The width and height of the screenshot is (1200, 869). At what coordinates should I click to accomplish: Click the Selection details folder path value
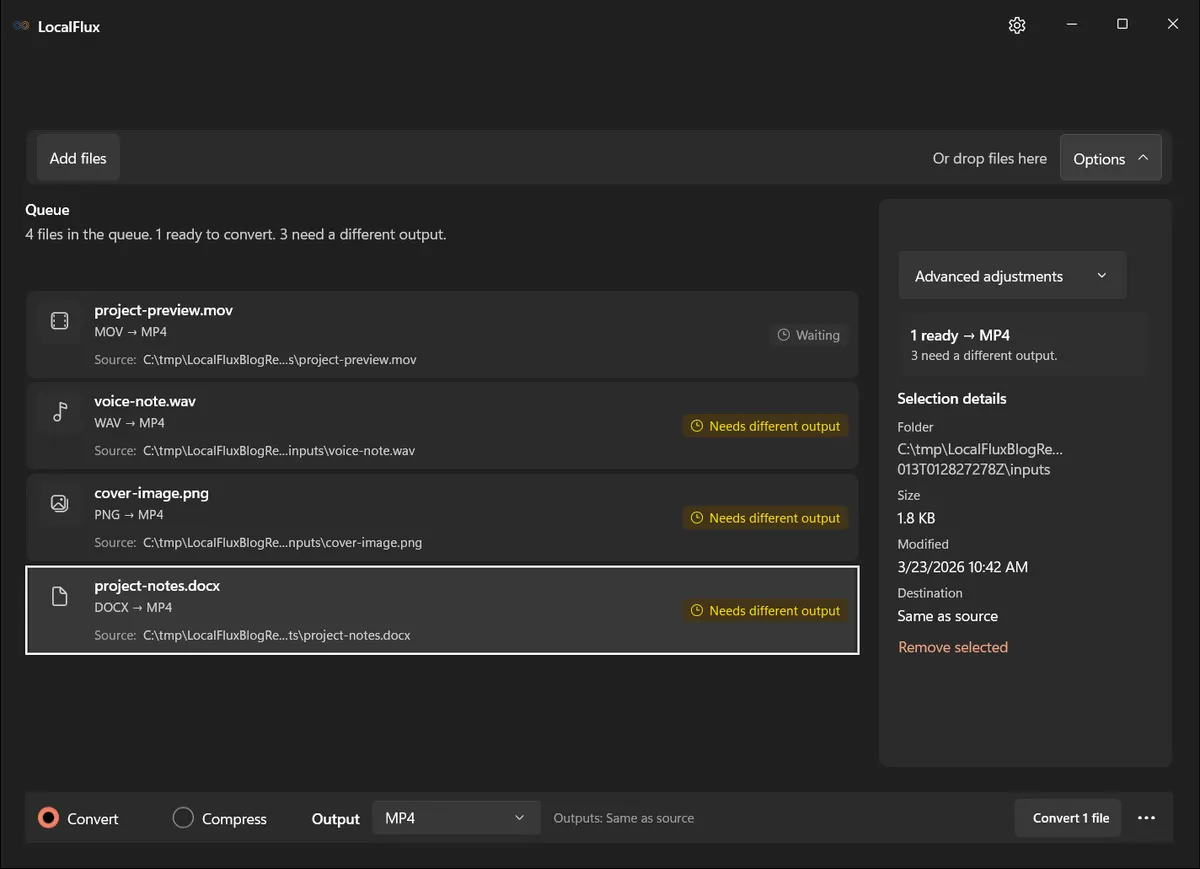coord(981,459)
